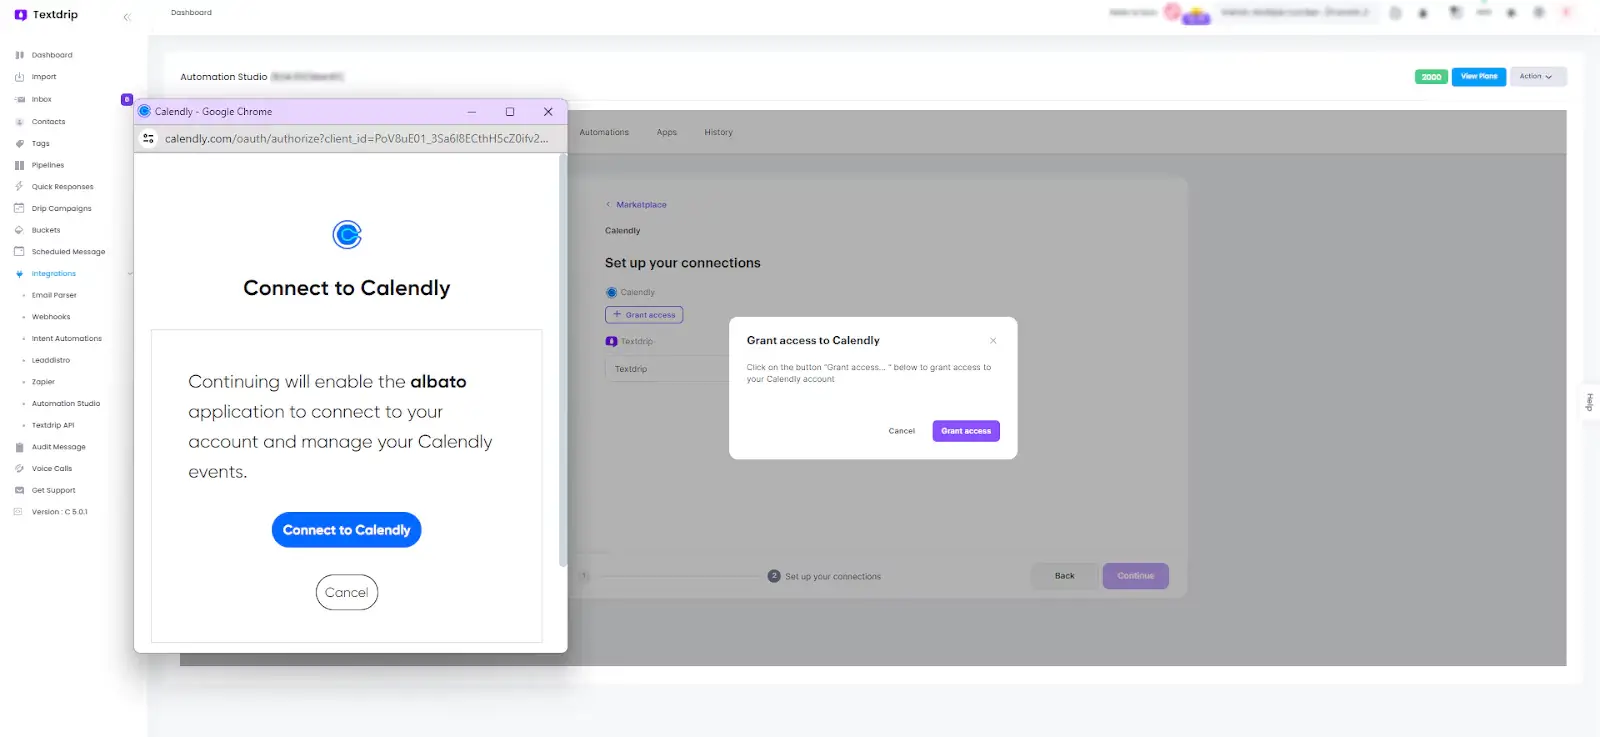Viewport: 1600px width, 737px height.
Task: Click the View Plans button
Action: (1479, 77)
